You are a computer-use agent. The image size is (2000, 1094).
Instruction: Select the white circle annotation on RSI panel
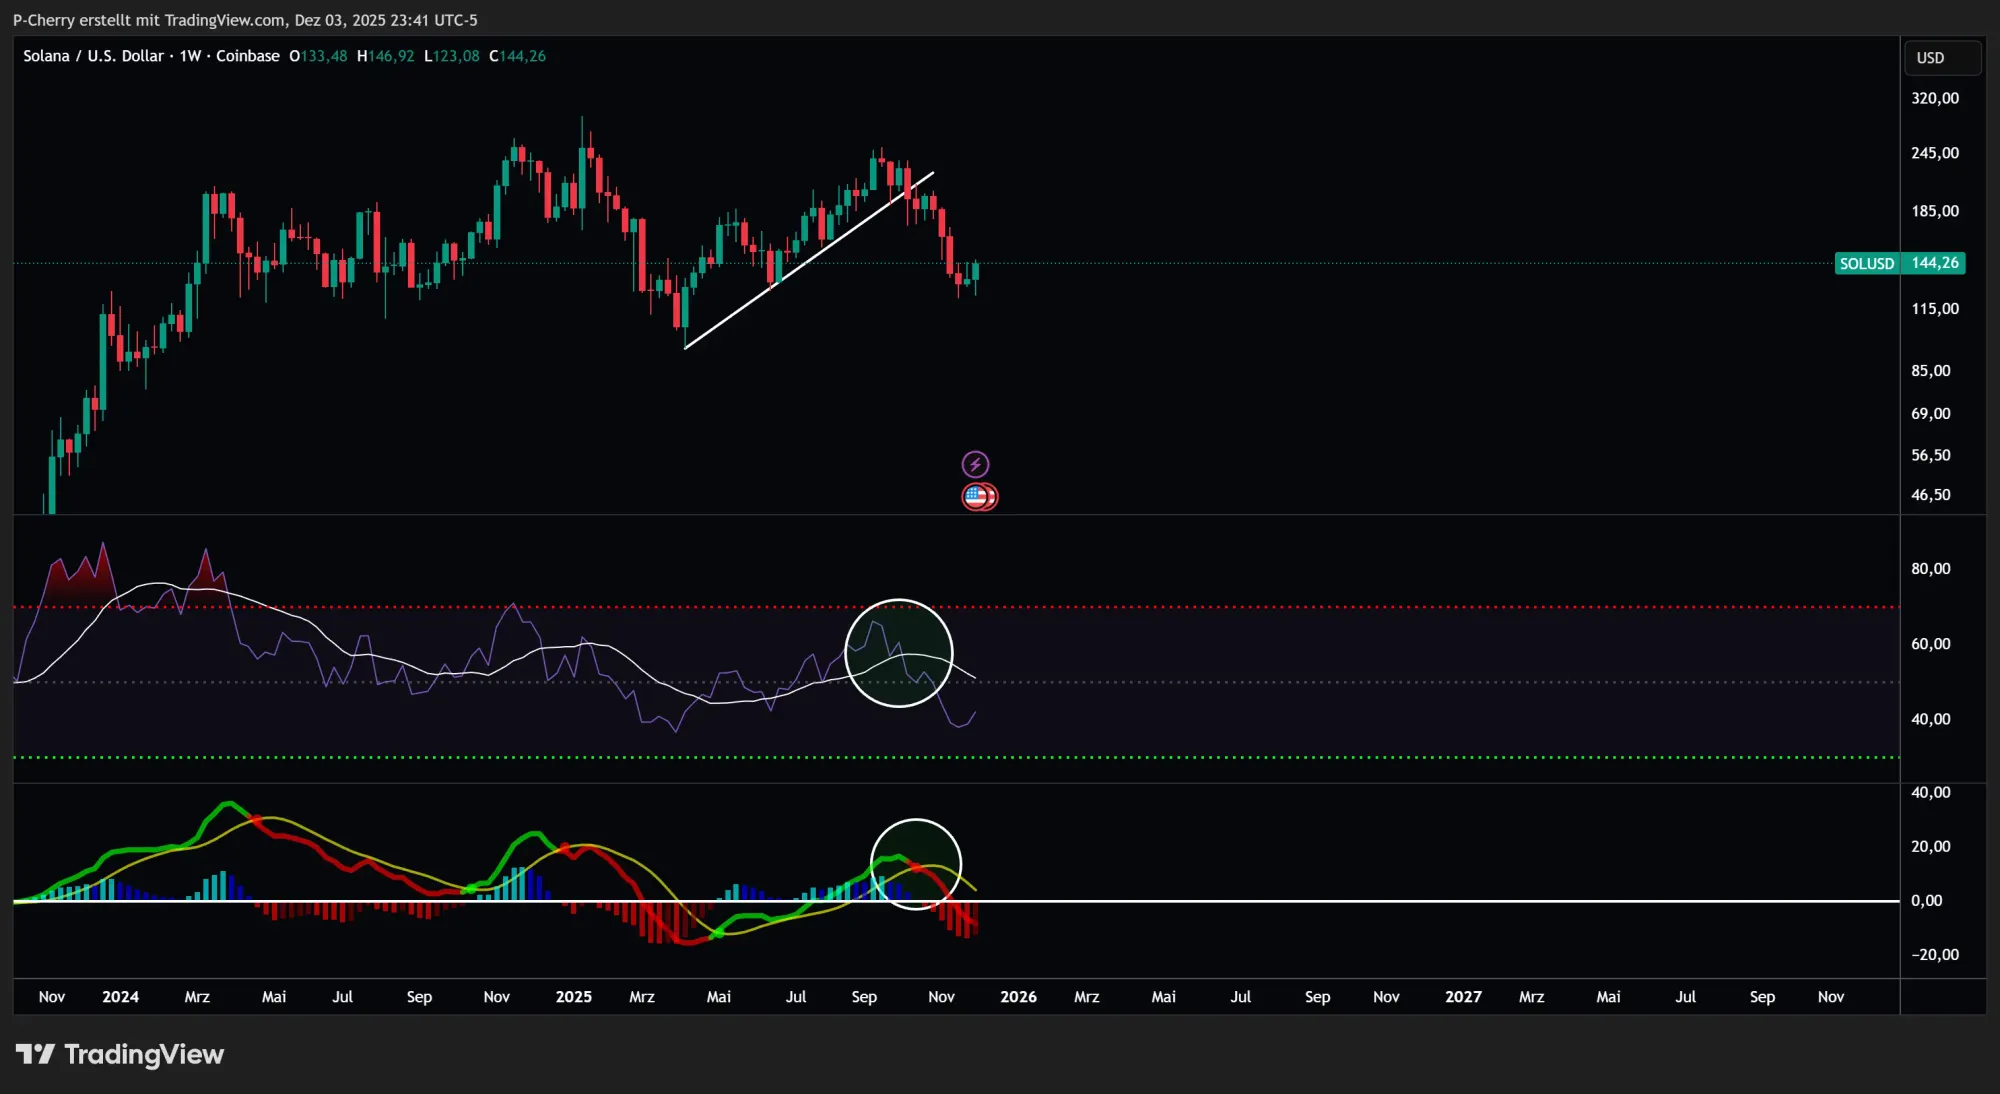click(x=898, y=653)
